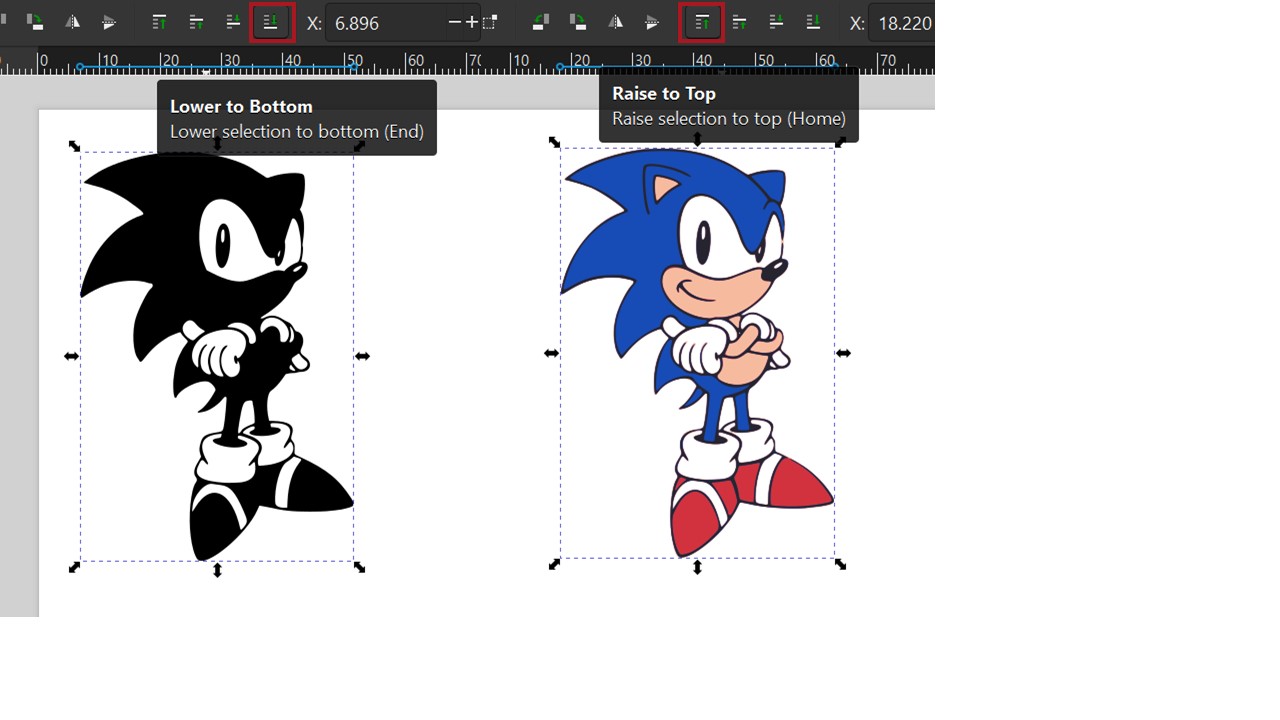Click left-middle scale handle of black Sonic
This screenshot has width=1280, height=720.
point(71,356)
